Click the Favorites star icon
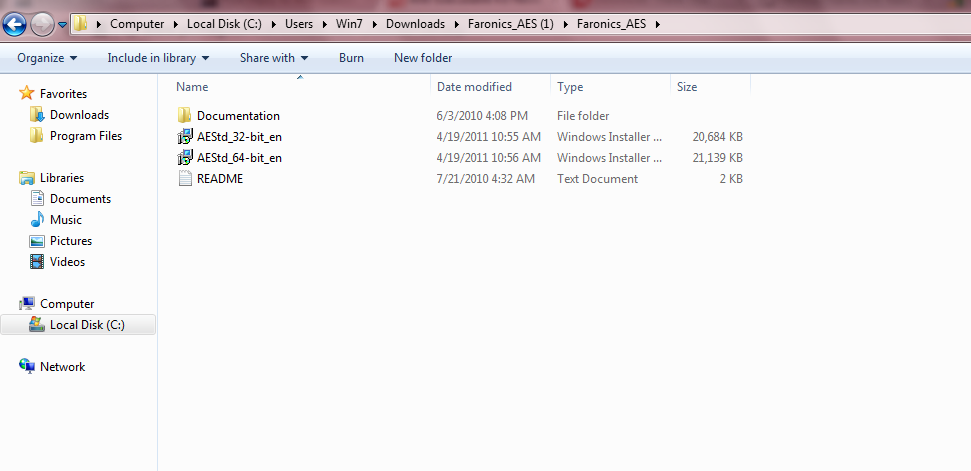The image size is (971, 471). point(27,93)
